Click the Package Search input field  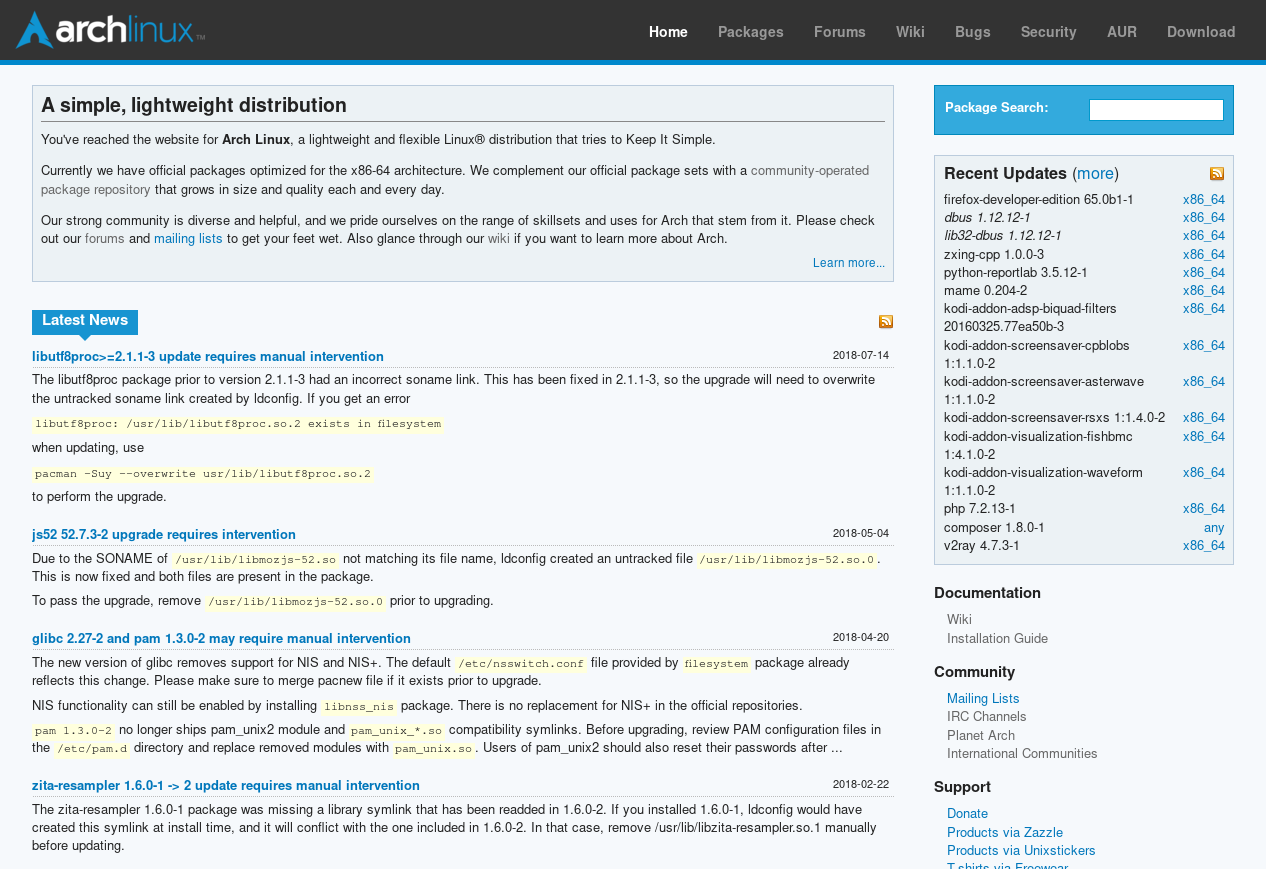click(1155, 110)
